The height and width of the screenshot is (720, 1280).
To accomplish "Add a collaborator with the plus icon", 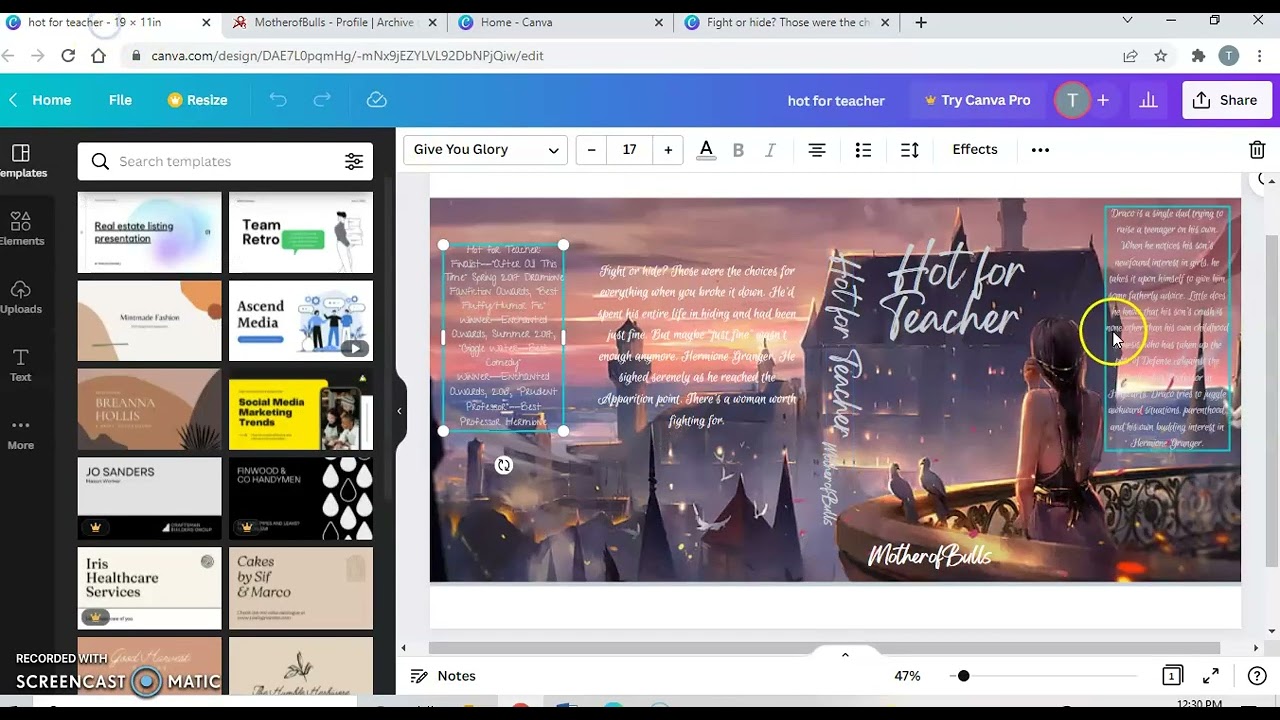I will tap(1103, 100).
